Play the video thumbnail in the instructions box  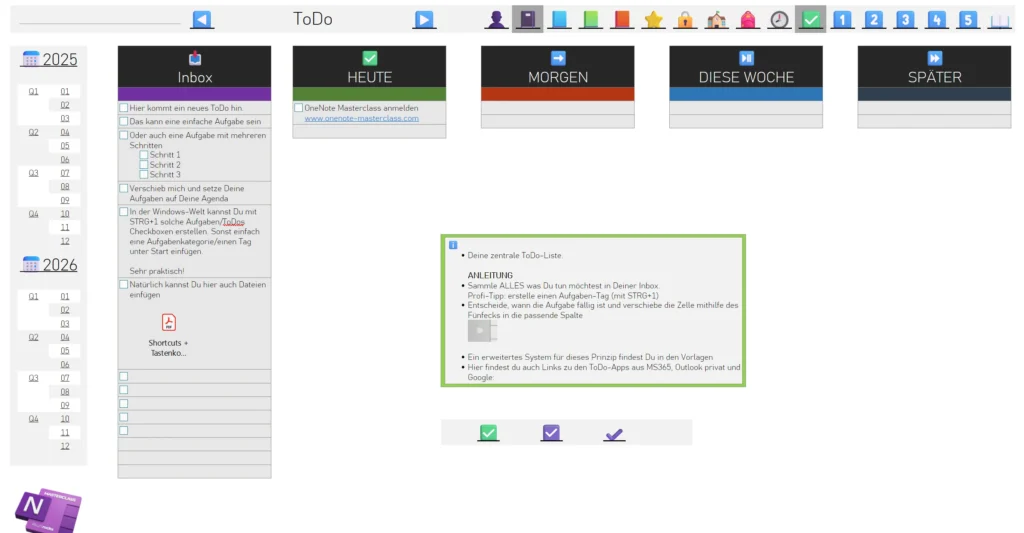pyautogui.click(x=482, y=331)
